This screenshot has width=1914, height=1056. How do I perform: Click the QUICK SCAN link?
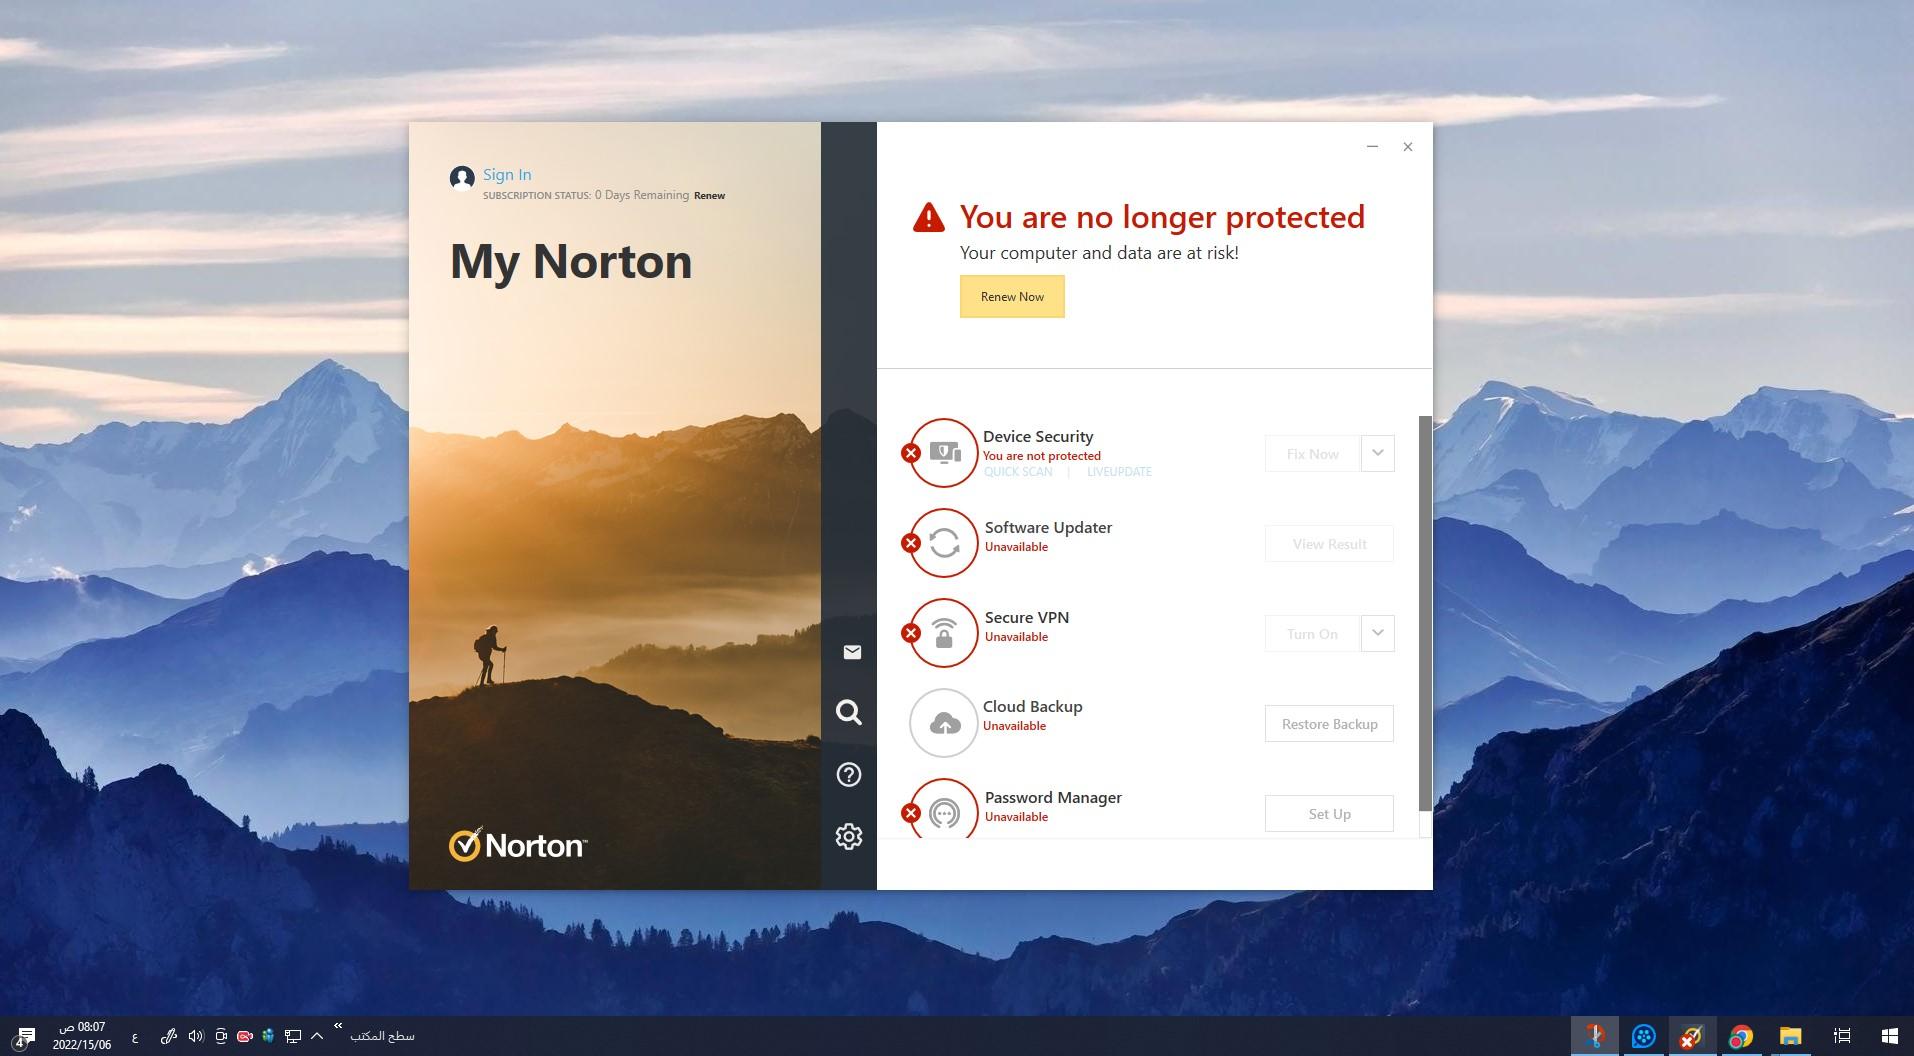[x=1018, y=472]
